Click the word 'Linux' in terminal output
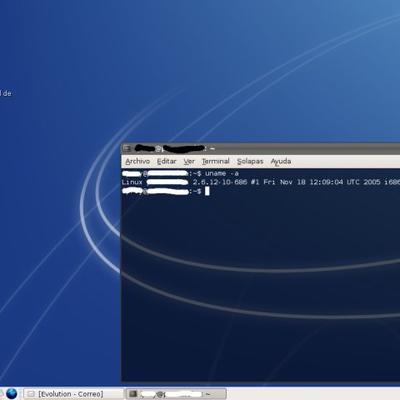The image size is (400, 400). (132, 182)
